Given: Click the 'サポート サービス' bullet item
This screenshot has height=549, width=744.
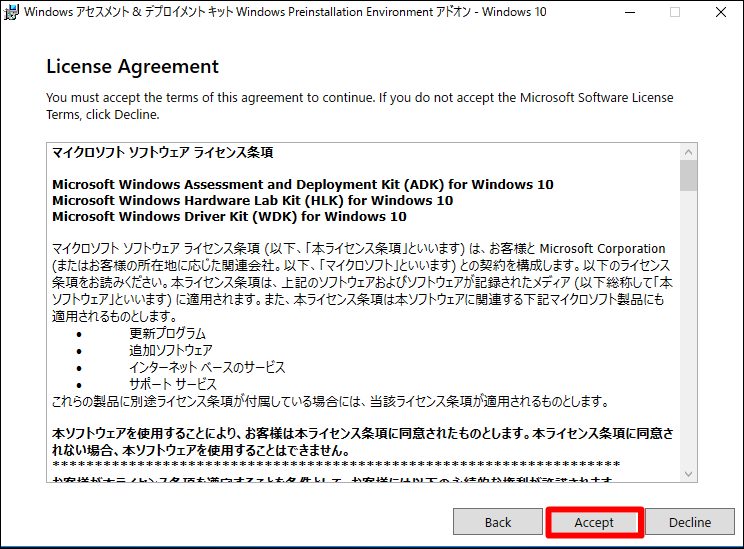Looking at the screenshot, I should tap(173, 384).
